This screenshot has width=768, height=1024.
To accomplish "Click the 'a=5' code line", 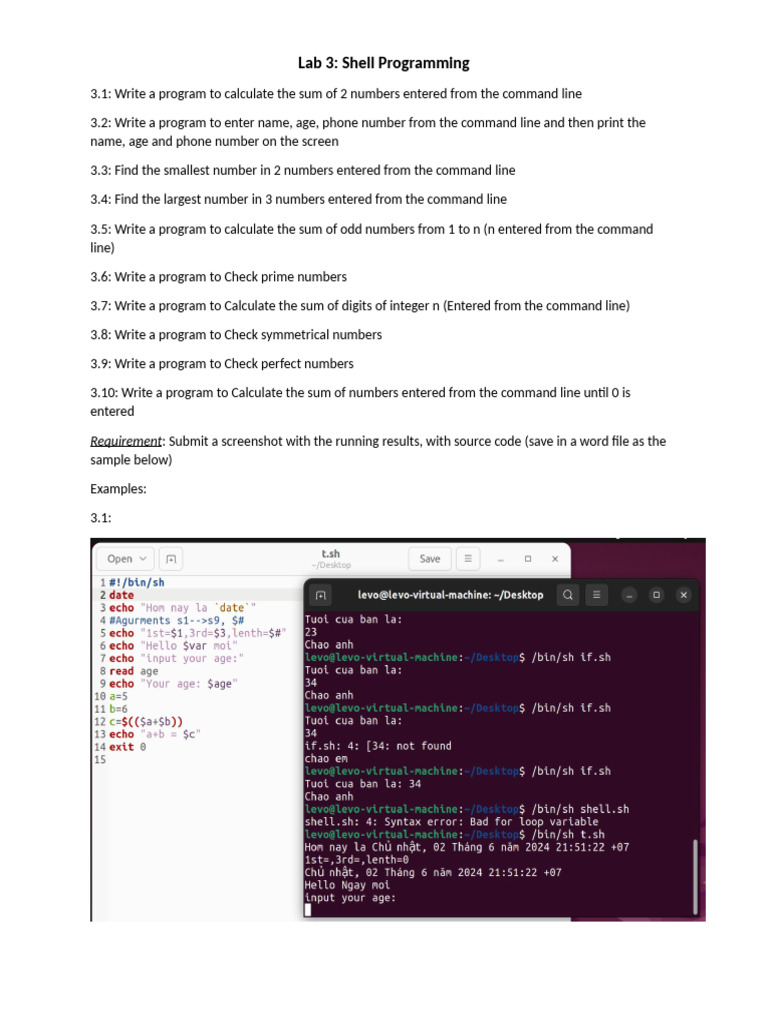I will coord(118,697).
